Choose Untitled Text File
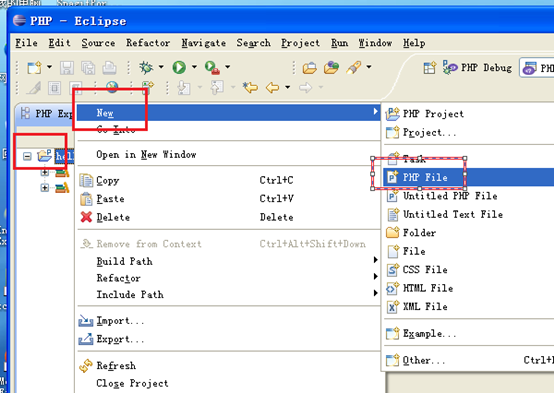Screen dimensions: 554x393 click(468, 214)
